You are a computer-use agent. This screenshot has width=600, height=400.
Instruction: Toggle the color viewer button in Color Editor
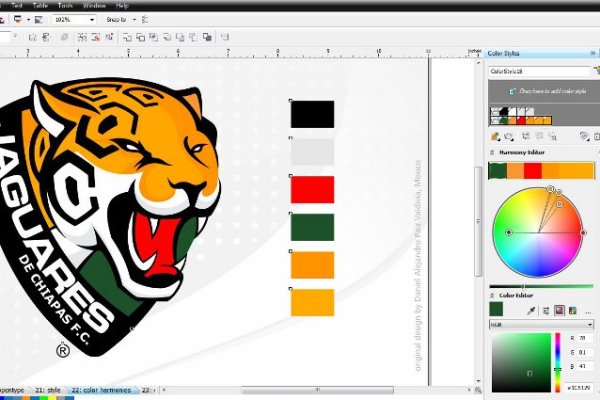pos(559,310)
